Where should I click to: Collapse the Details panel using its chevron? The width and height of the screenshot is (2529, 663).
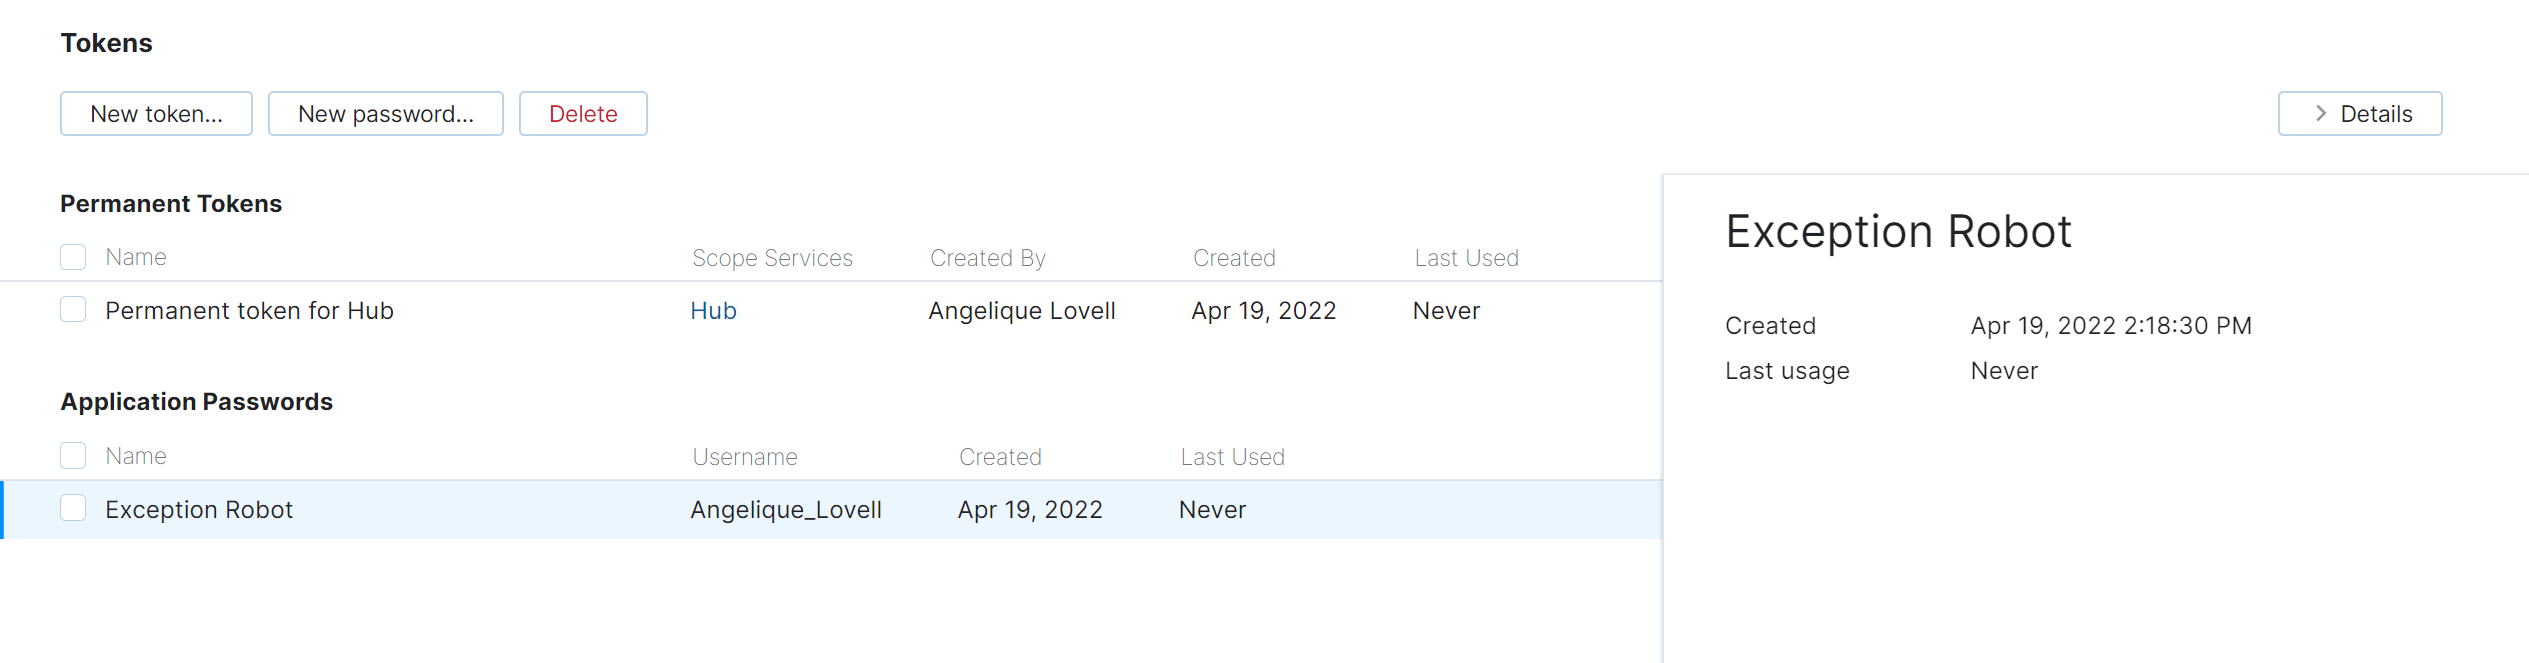coord(2321,114)
